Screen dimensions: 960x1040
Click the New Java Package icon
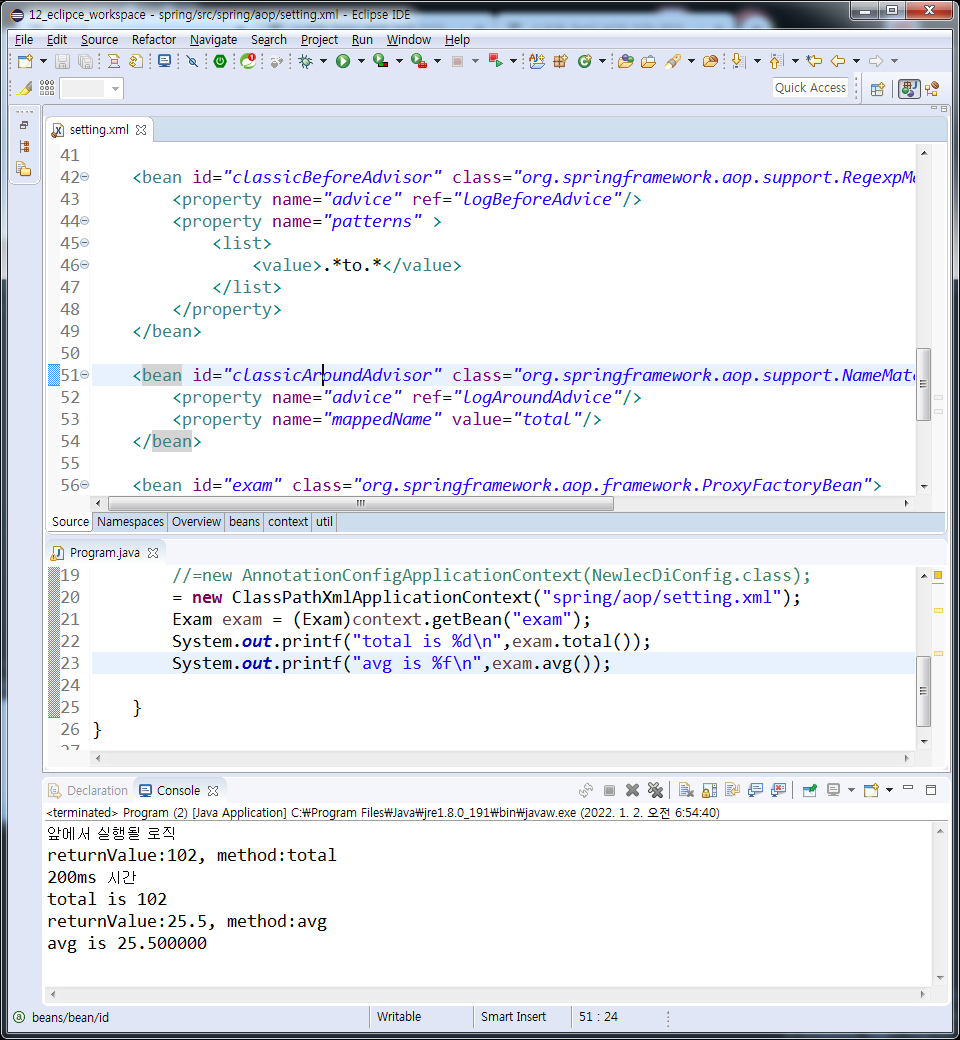561,62
